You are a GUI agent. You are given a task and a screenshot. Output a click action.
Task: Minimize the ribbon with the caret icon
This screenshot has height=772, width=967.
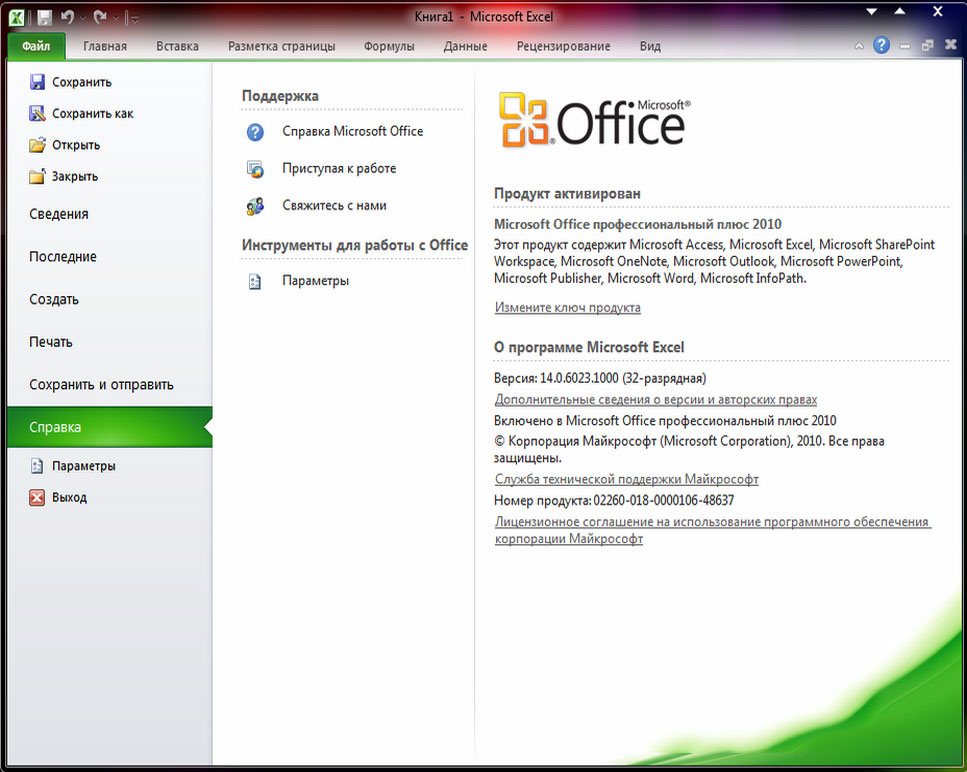(x=860, y=46)
